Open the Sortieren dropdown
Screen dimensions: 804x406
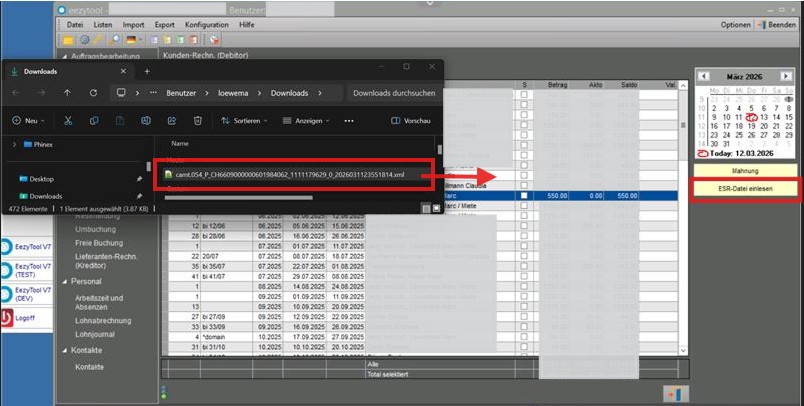click(x=243, y=121)
